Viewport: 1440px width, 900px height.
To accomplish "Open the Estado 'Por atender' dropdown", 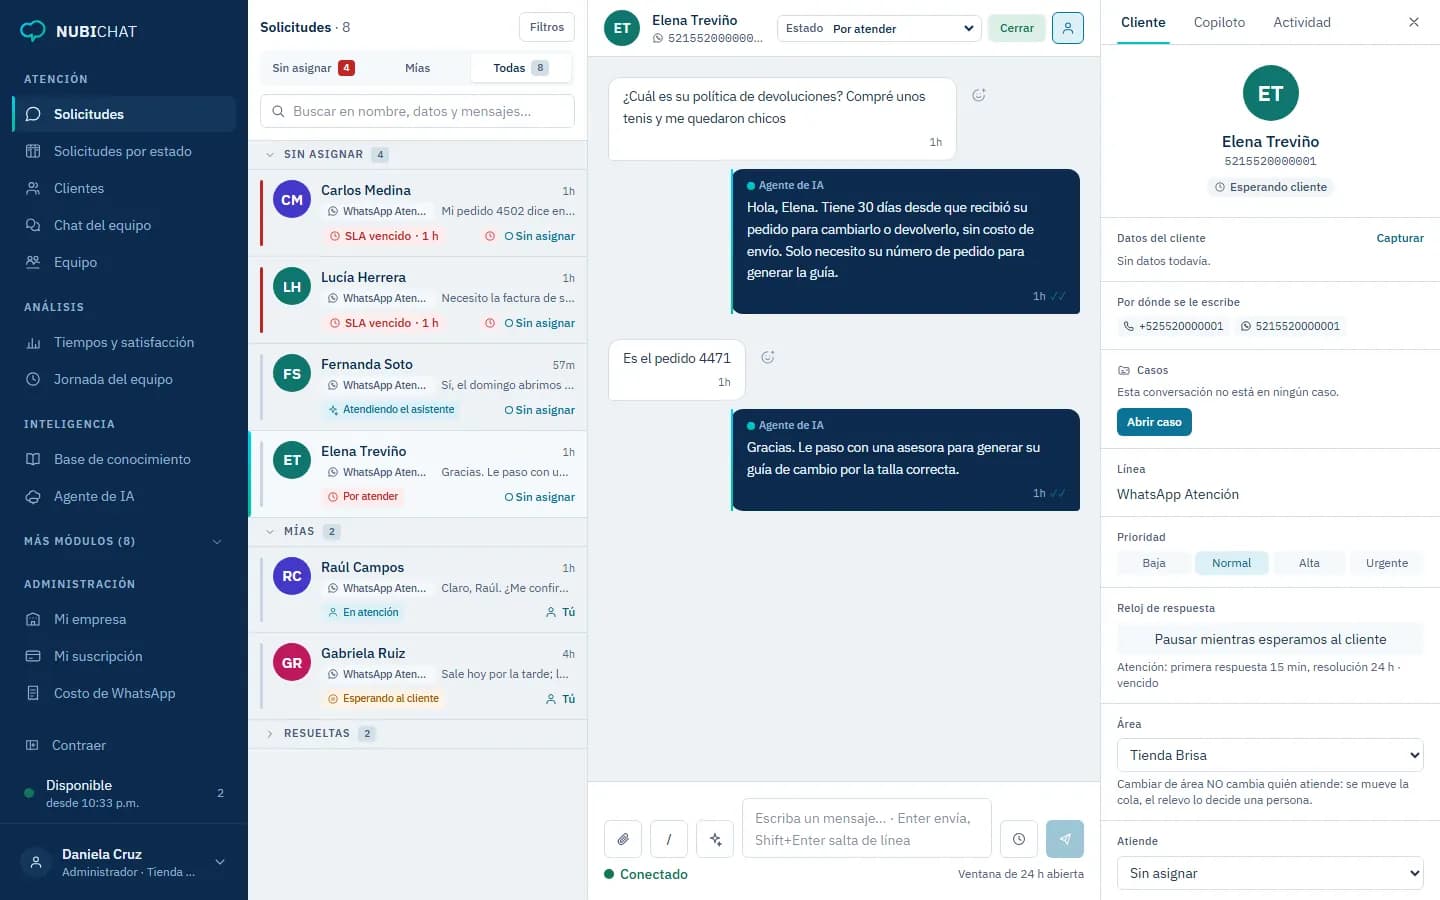I will pos(879,28).
